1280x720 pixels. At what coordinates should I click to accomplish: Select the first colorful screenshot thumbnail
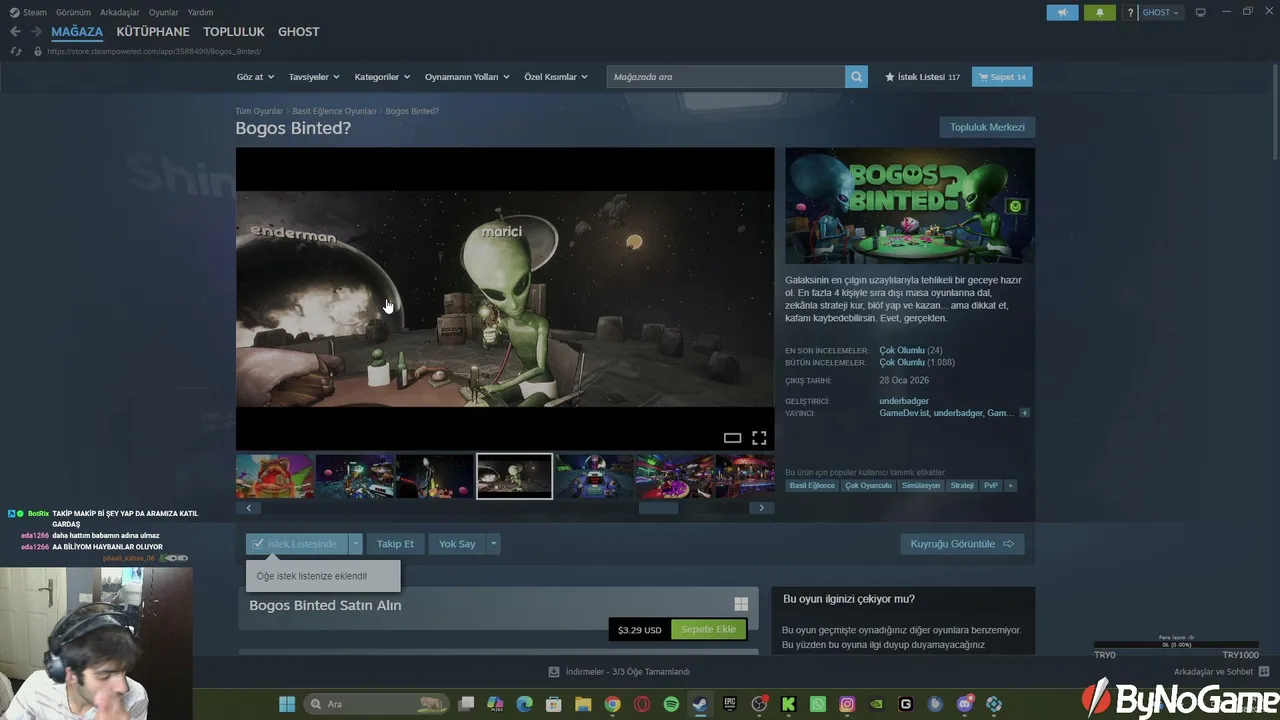[x=275, y=476]
